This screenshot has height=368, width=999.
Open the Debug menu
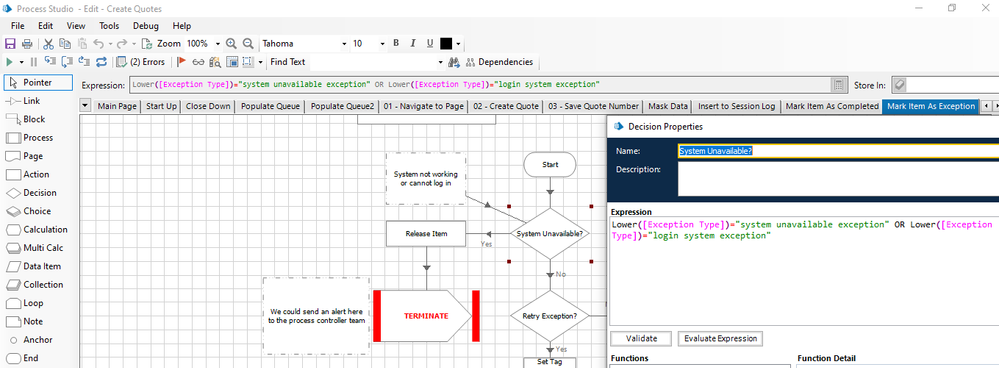pyautogui.click(x=146, y=26)
